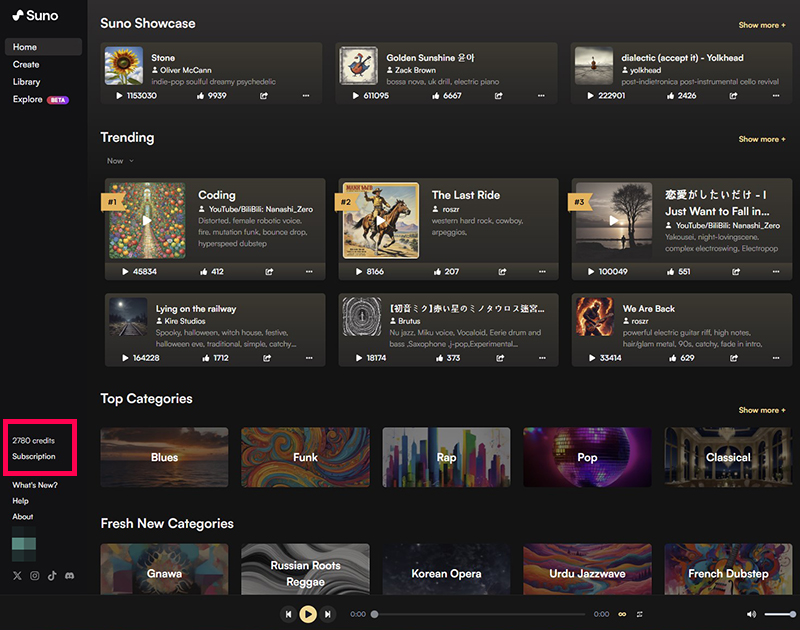Share the Golden Sunshine song
This screenshot has height=630, width=800.
pos(498,95)
